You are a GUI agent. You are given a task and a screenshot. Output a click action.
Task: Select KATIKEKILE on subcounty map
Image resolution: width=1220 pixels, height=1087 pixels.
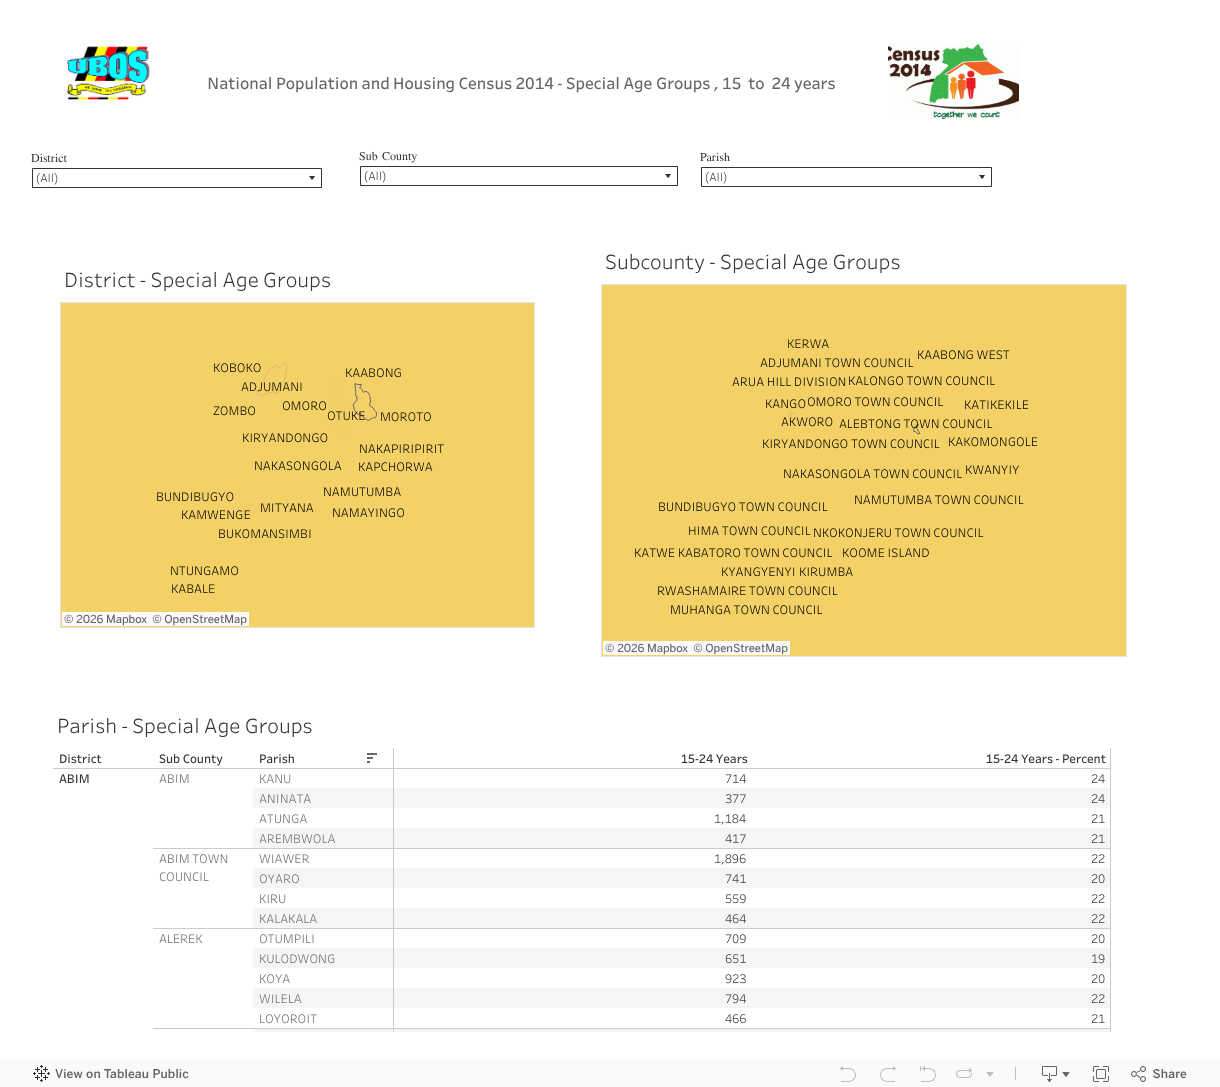point(996,405)
